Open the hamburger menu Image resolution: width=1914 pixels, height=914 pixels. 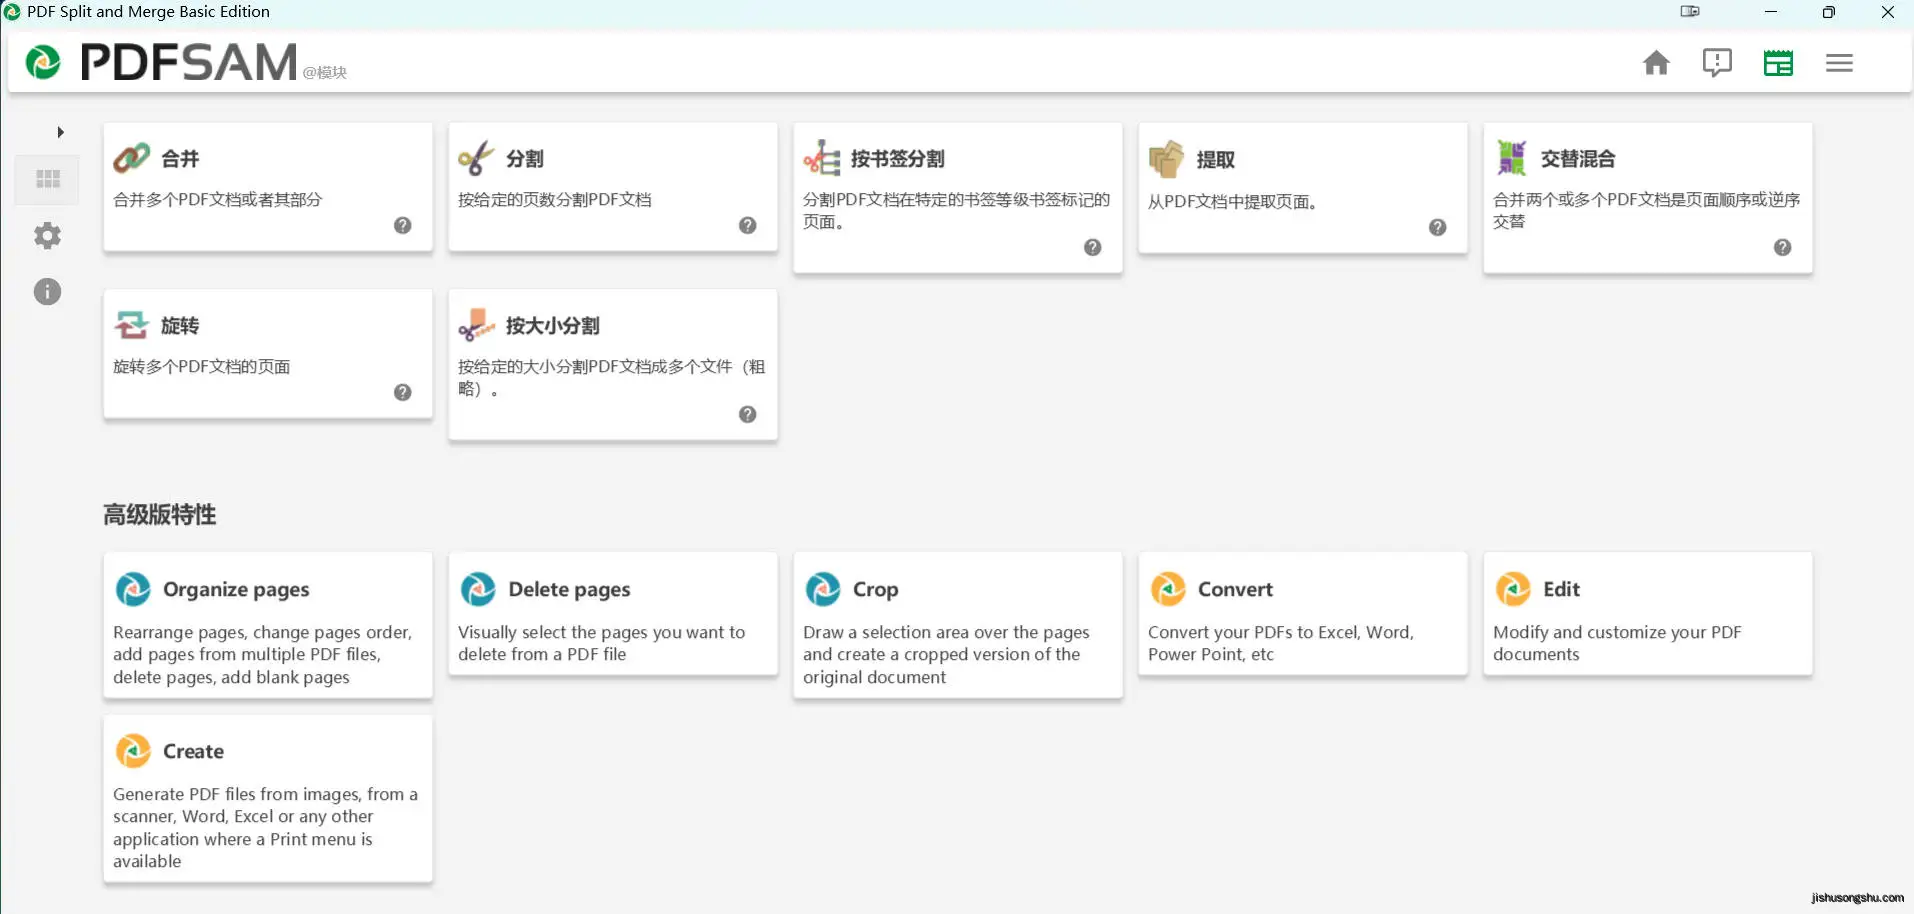(x=1839, y=63)
